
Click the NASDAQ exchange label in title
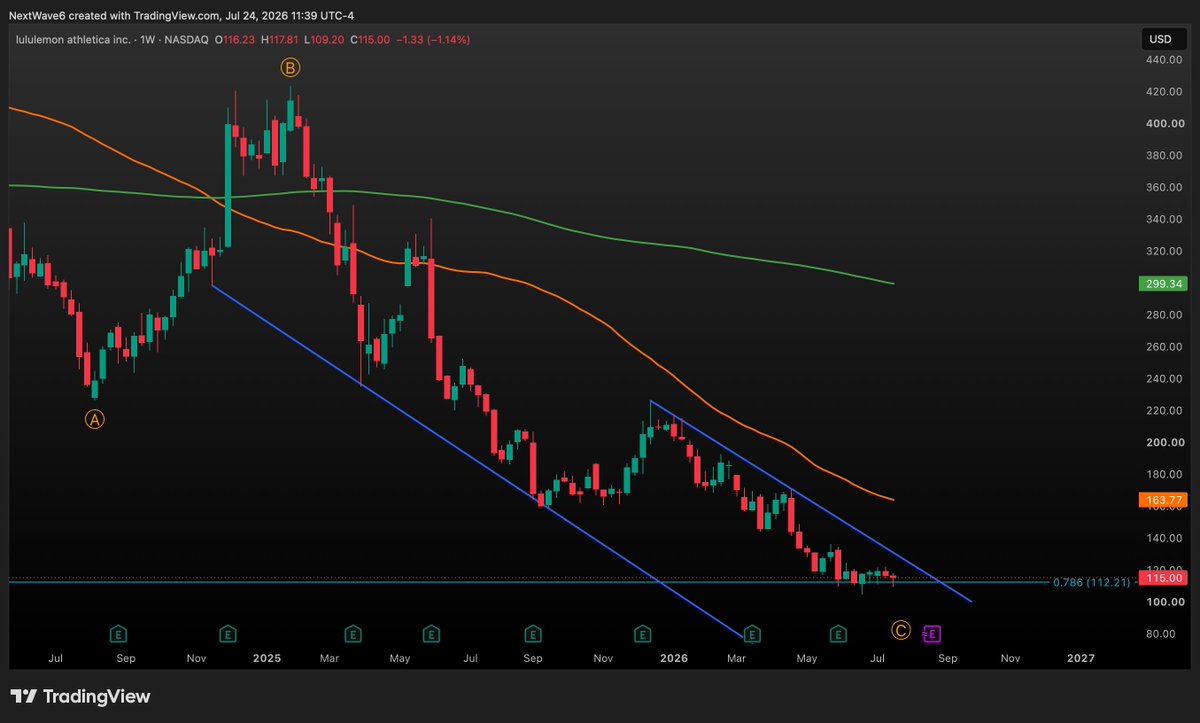[187, 40]
